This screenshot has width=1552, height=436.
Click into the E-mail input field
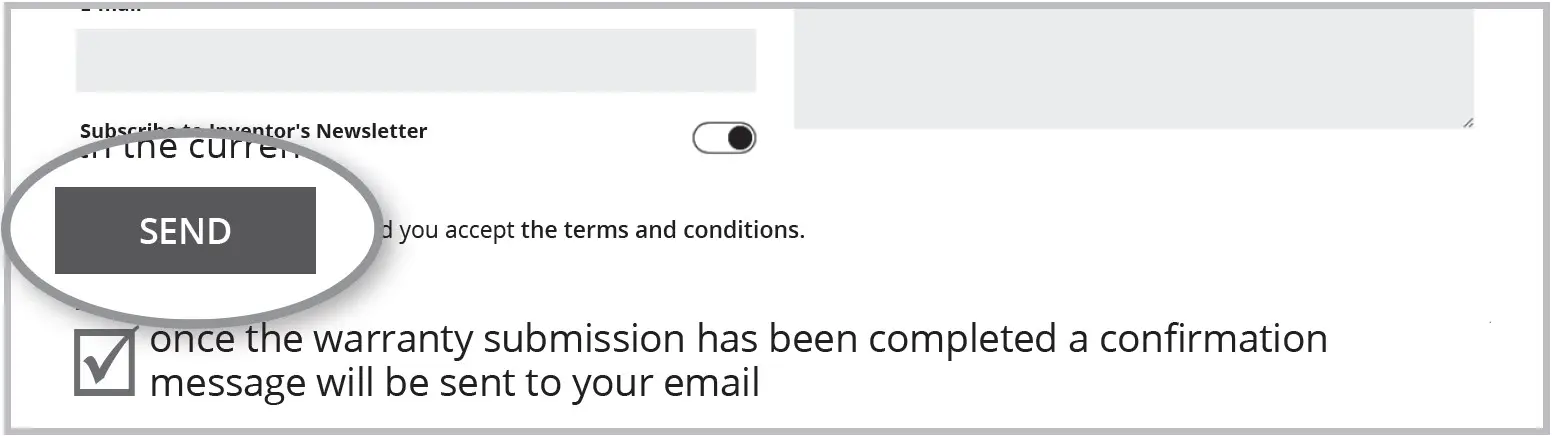click(x=415, y=60)
